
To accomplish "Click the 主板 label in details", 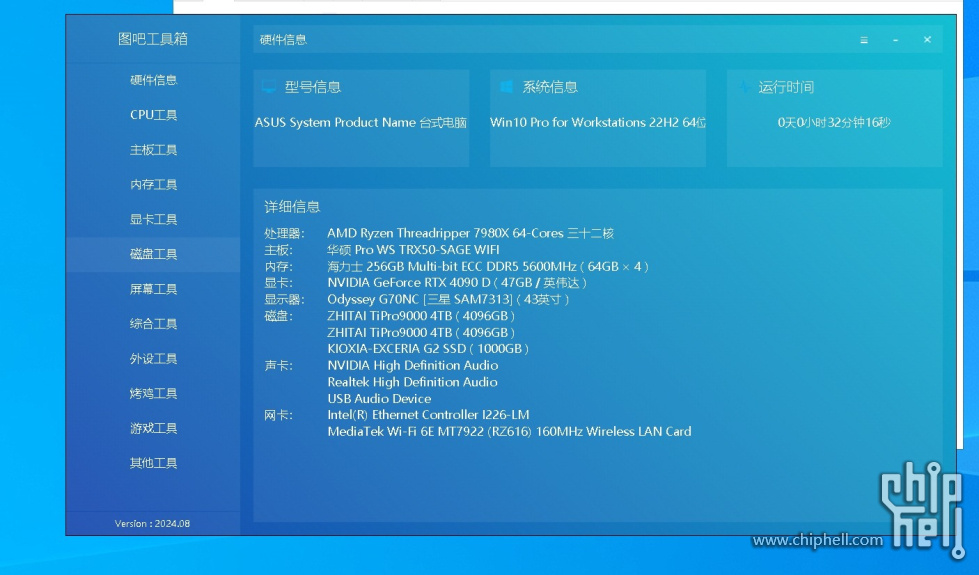I will pos(278,250).
